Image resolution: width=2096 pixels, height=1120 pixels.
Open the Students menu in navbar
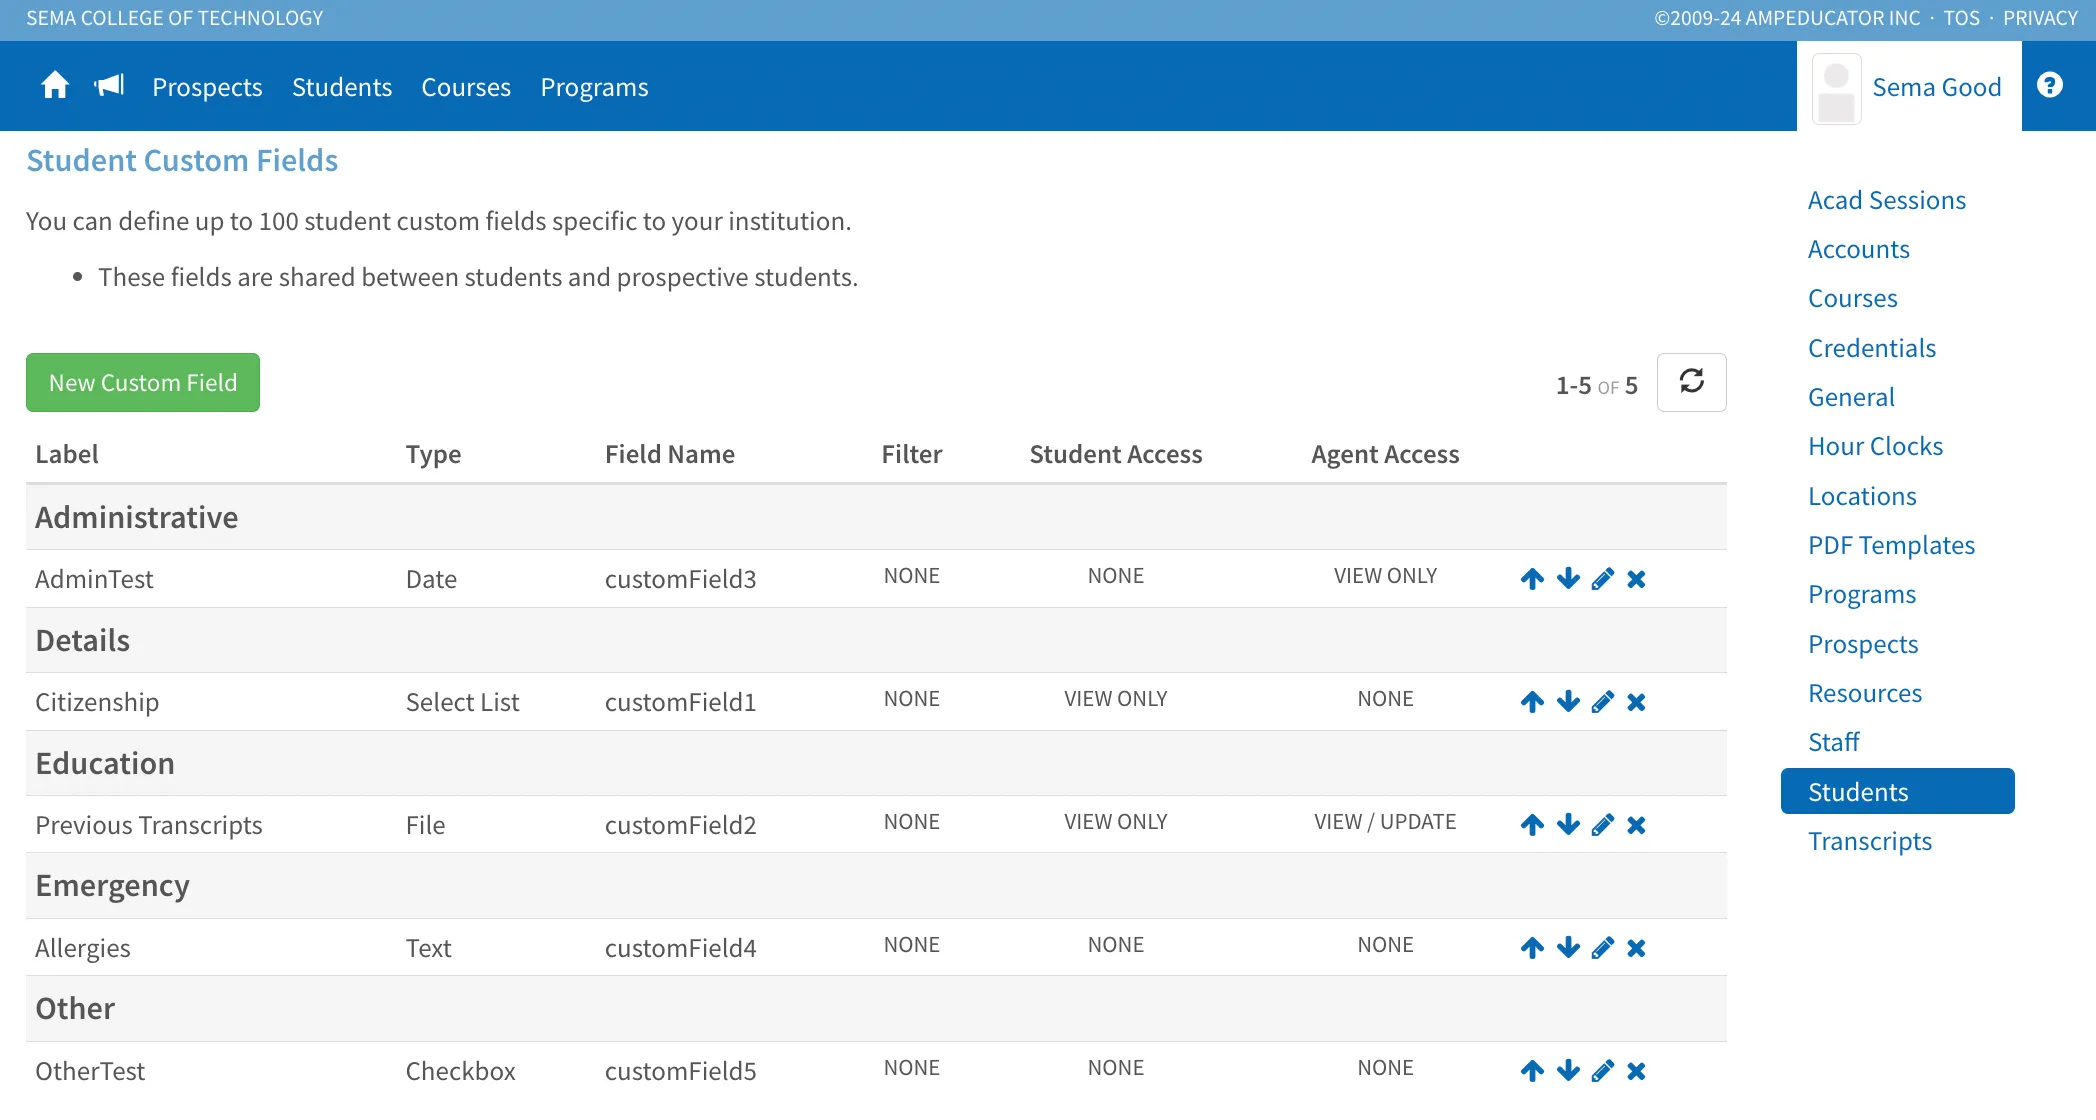click(342, 87)
